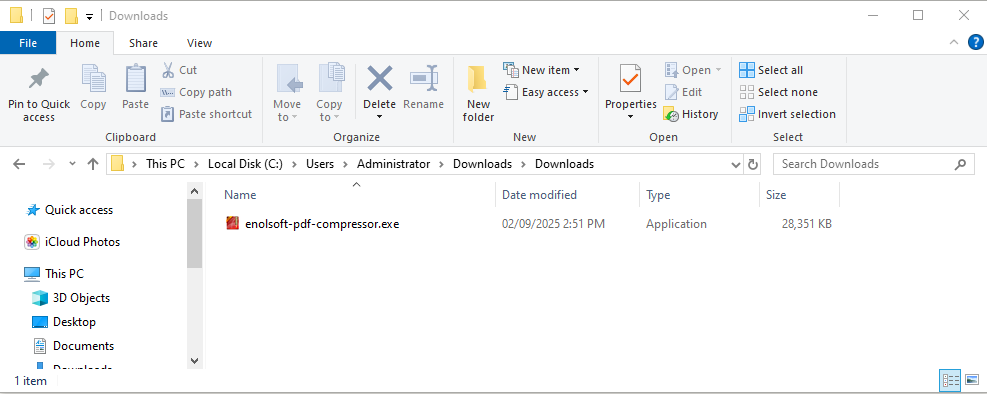Sort by Size column header
Screen dimensions: 987x394
point(799,195)
